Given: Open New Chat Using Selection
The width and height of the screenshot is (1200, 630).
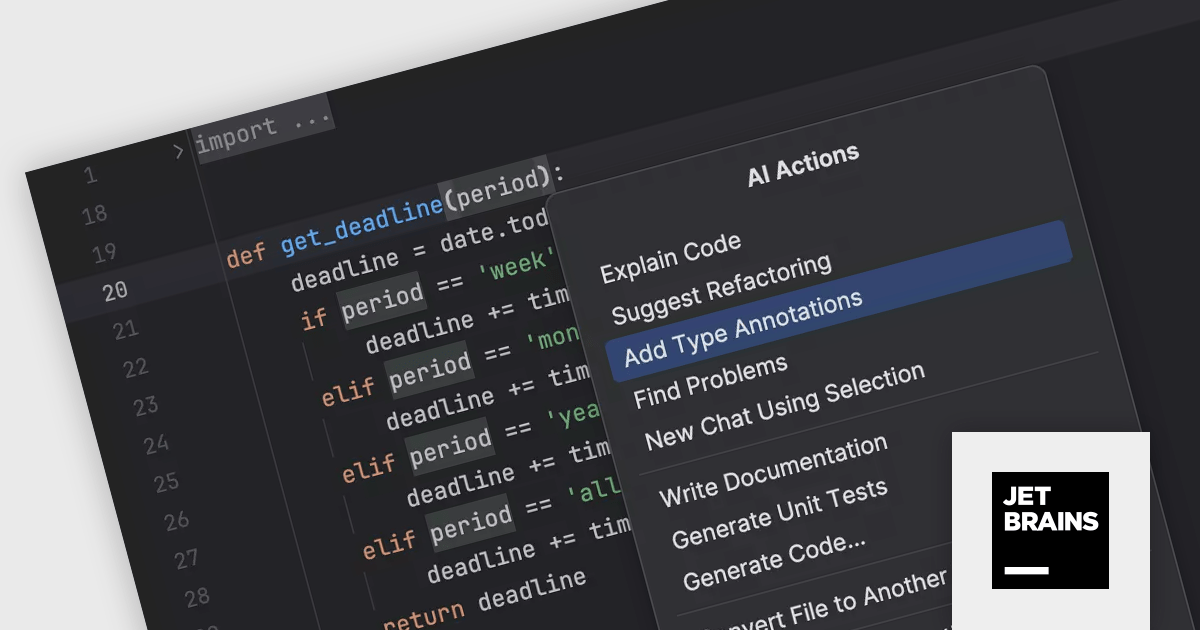Looking at the screenshot, I should tap(785, 407).
